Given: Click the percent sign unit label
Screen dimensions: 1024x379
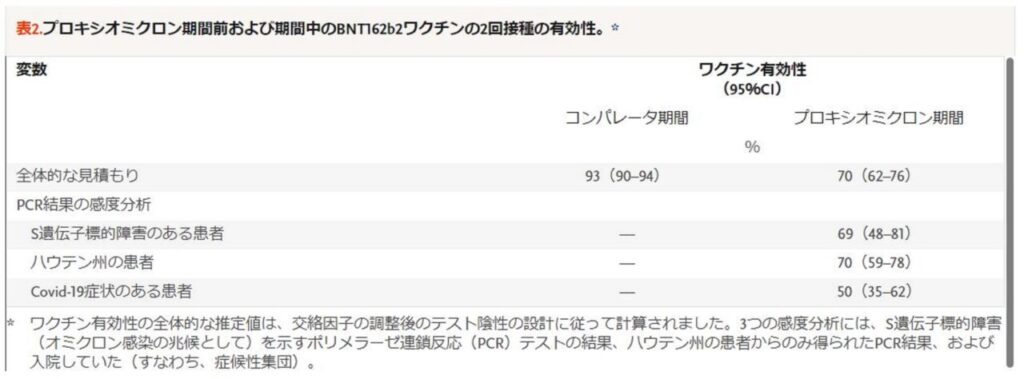Looking at the screenshot, I should point(752,147).
